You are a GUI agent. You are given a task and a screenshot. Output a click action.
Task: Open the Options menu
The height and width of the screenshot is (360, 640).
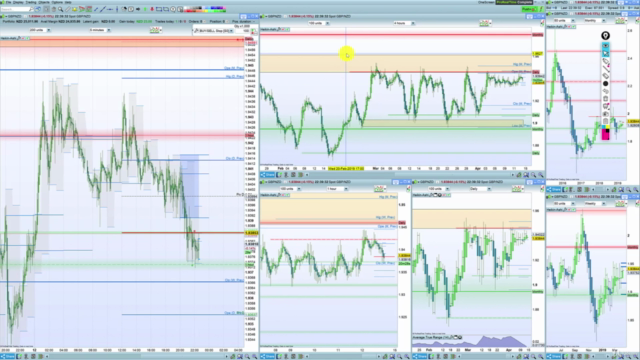[57, 2]
